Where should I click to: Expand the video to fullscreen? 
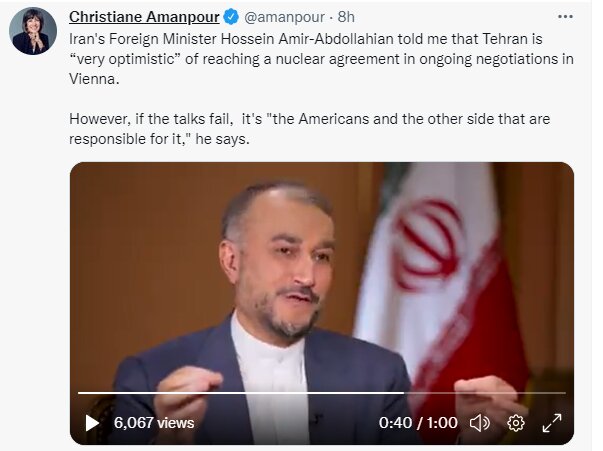(x=552, y=423)
